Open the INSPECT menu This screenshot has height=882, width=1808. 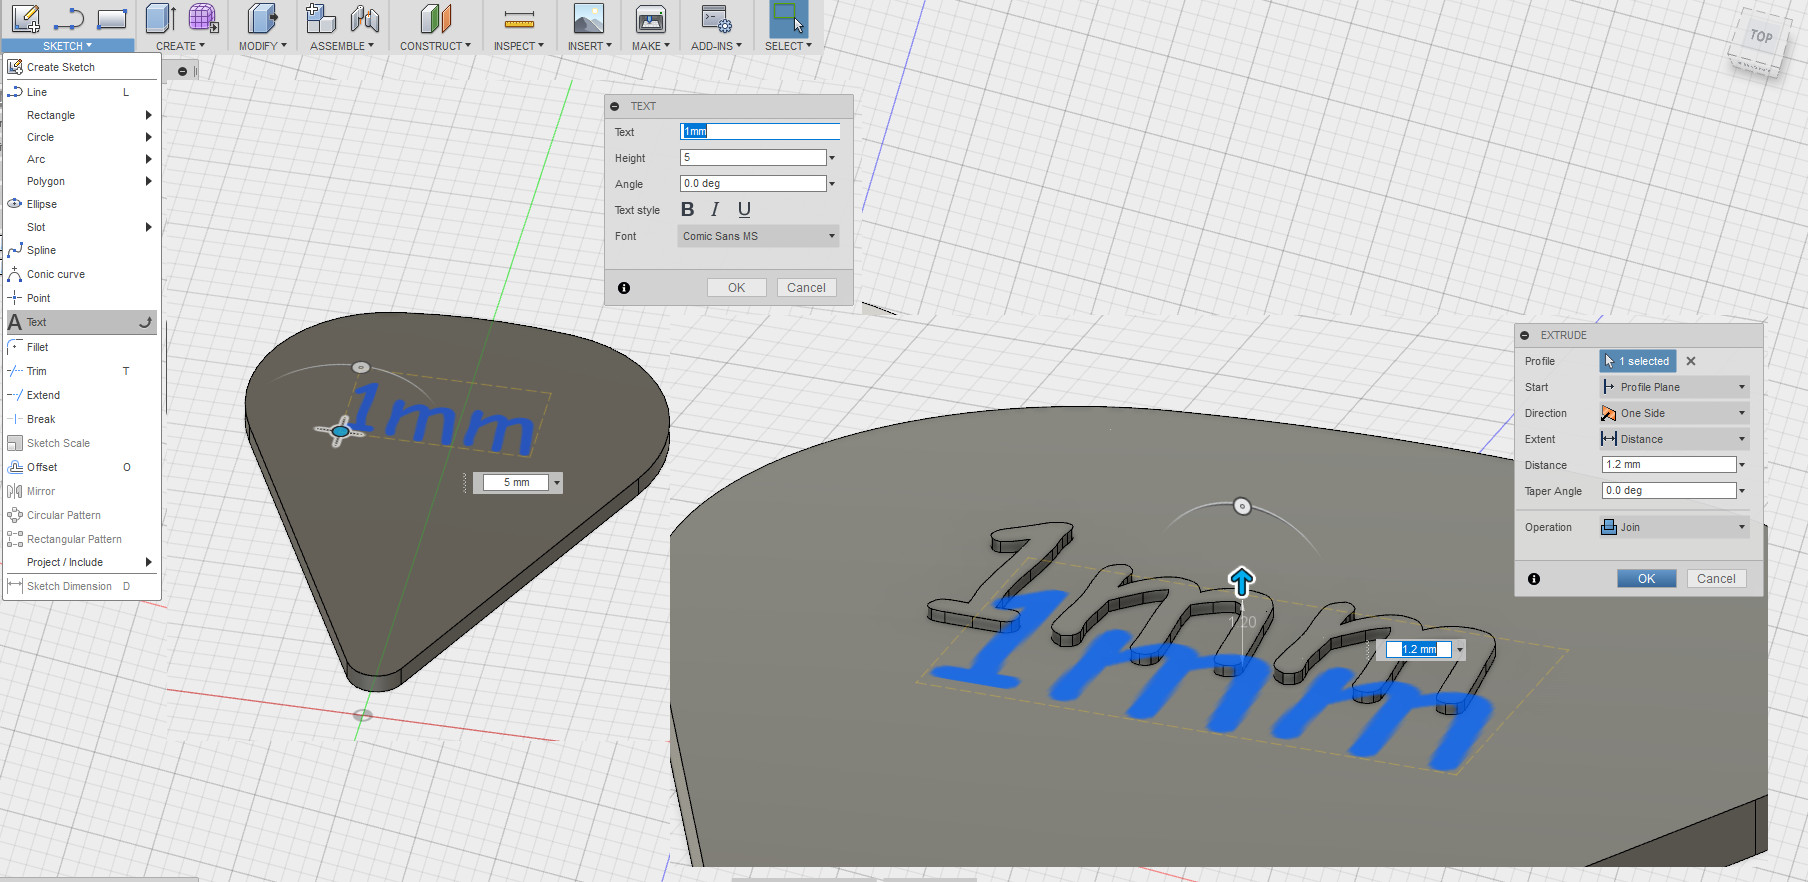coord(519,46)
